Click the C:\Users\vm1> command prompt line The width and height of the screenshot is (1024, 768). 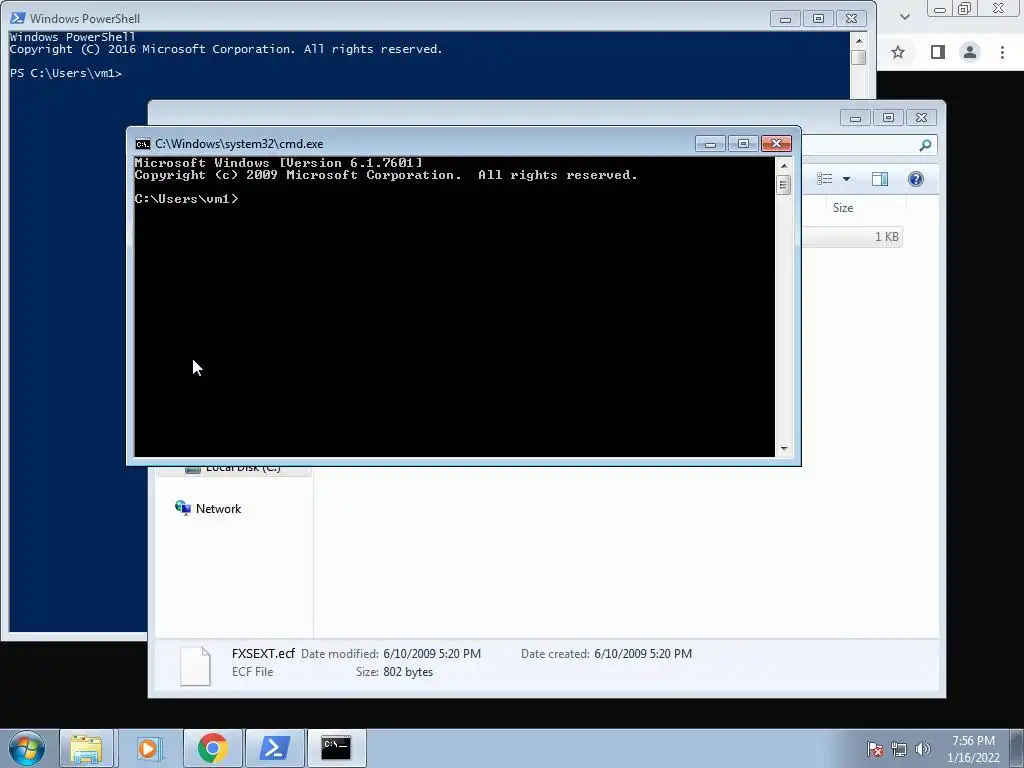click(x=187, y=199)
